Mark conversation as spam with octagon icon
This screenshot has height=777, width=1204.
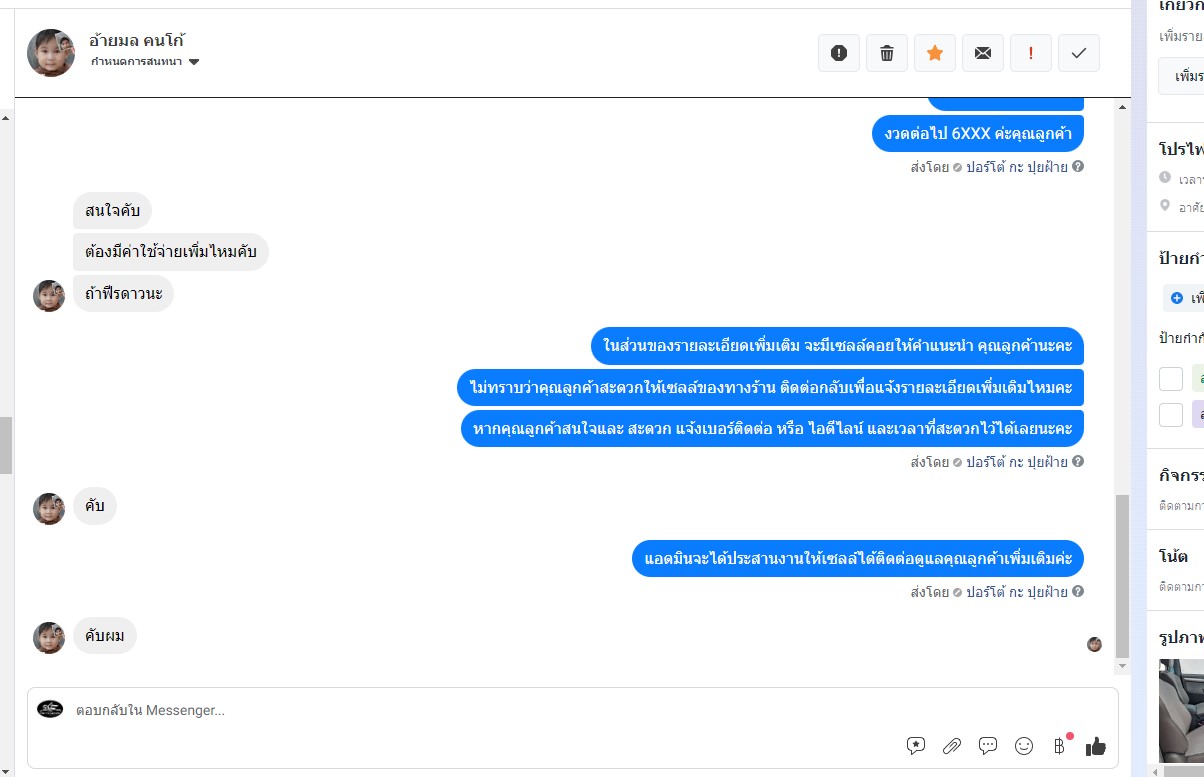point(839,54)
